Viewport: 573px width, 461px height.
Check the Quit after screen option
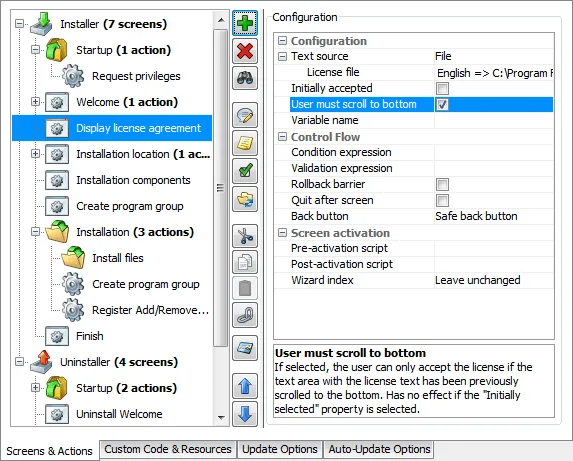pos(442,200)
